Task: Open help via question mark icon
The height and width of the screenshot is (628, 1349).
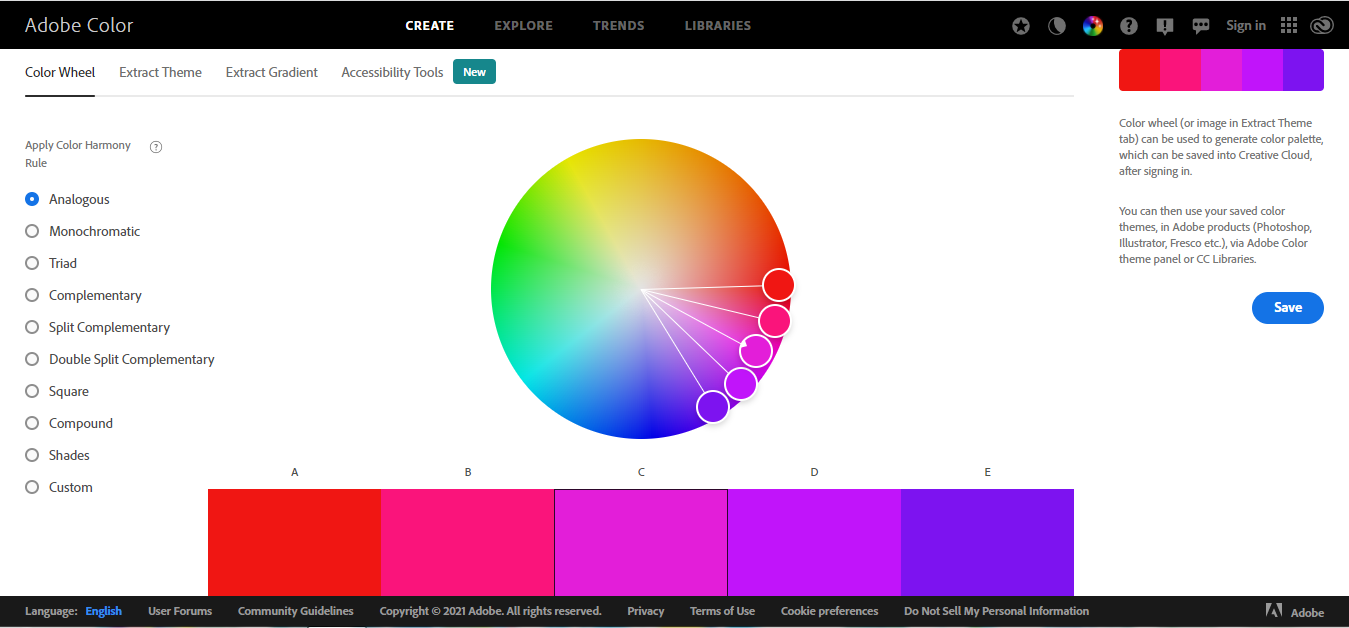Action: [x=1129, y=26]
